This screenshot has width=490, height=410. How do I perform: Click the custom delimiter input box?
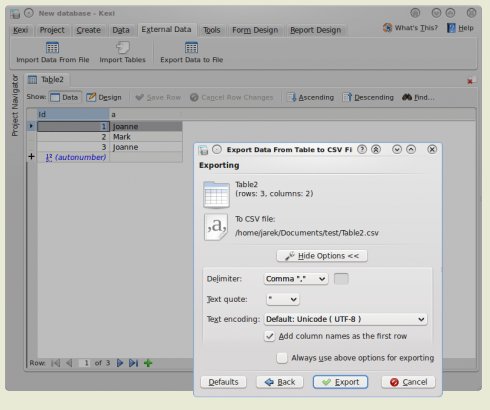(341, 279)
